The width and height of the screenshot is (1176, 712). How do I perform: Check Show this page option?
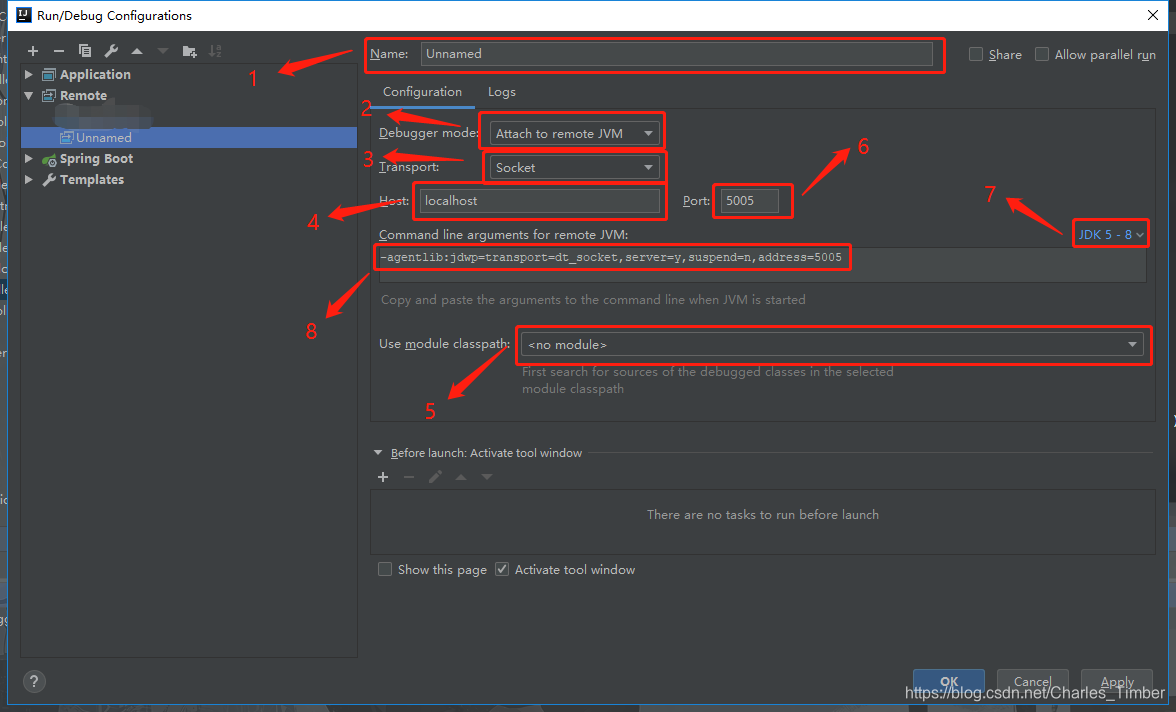click(x=385, y=569)
